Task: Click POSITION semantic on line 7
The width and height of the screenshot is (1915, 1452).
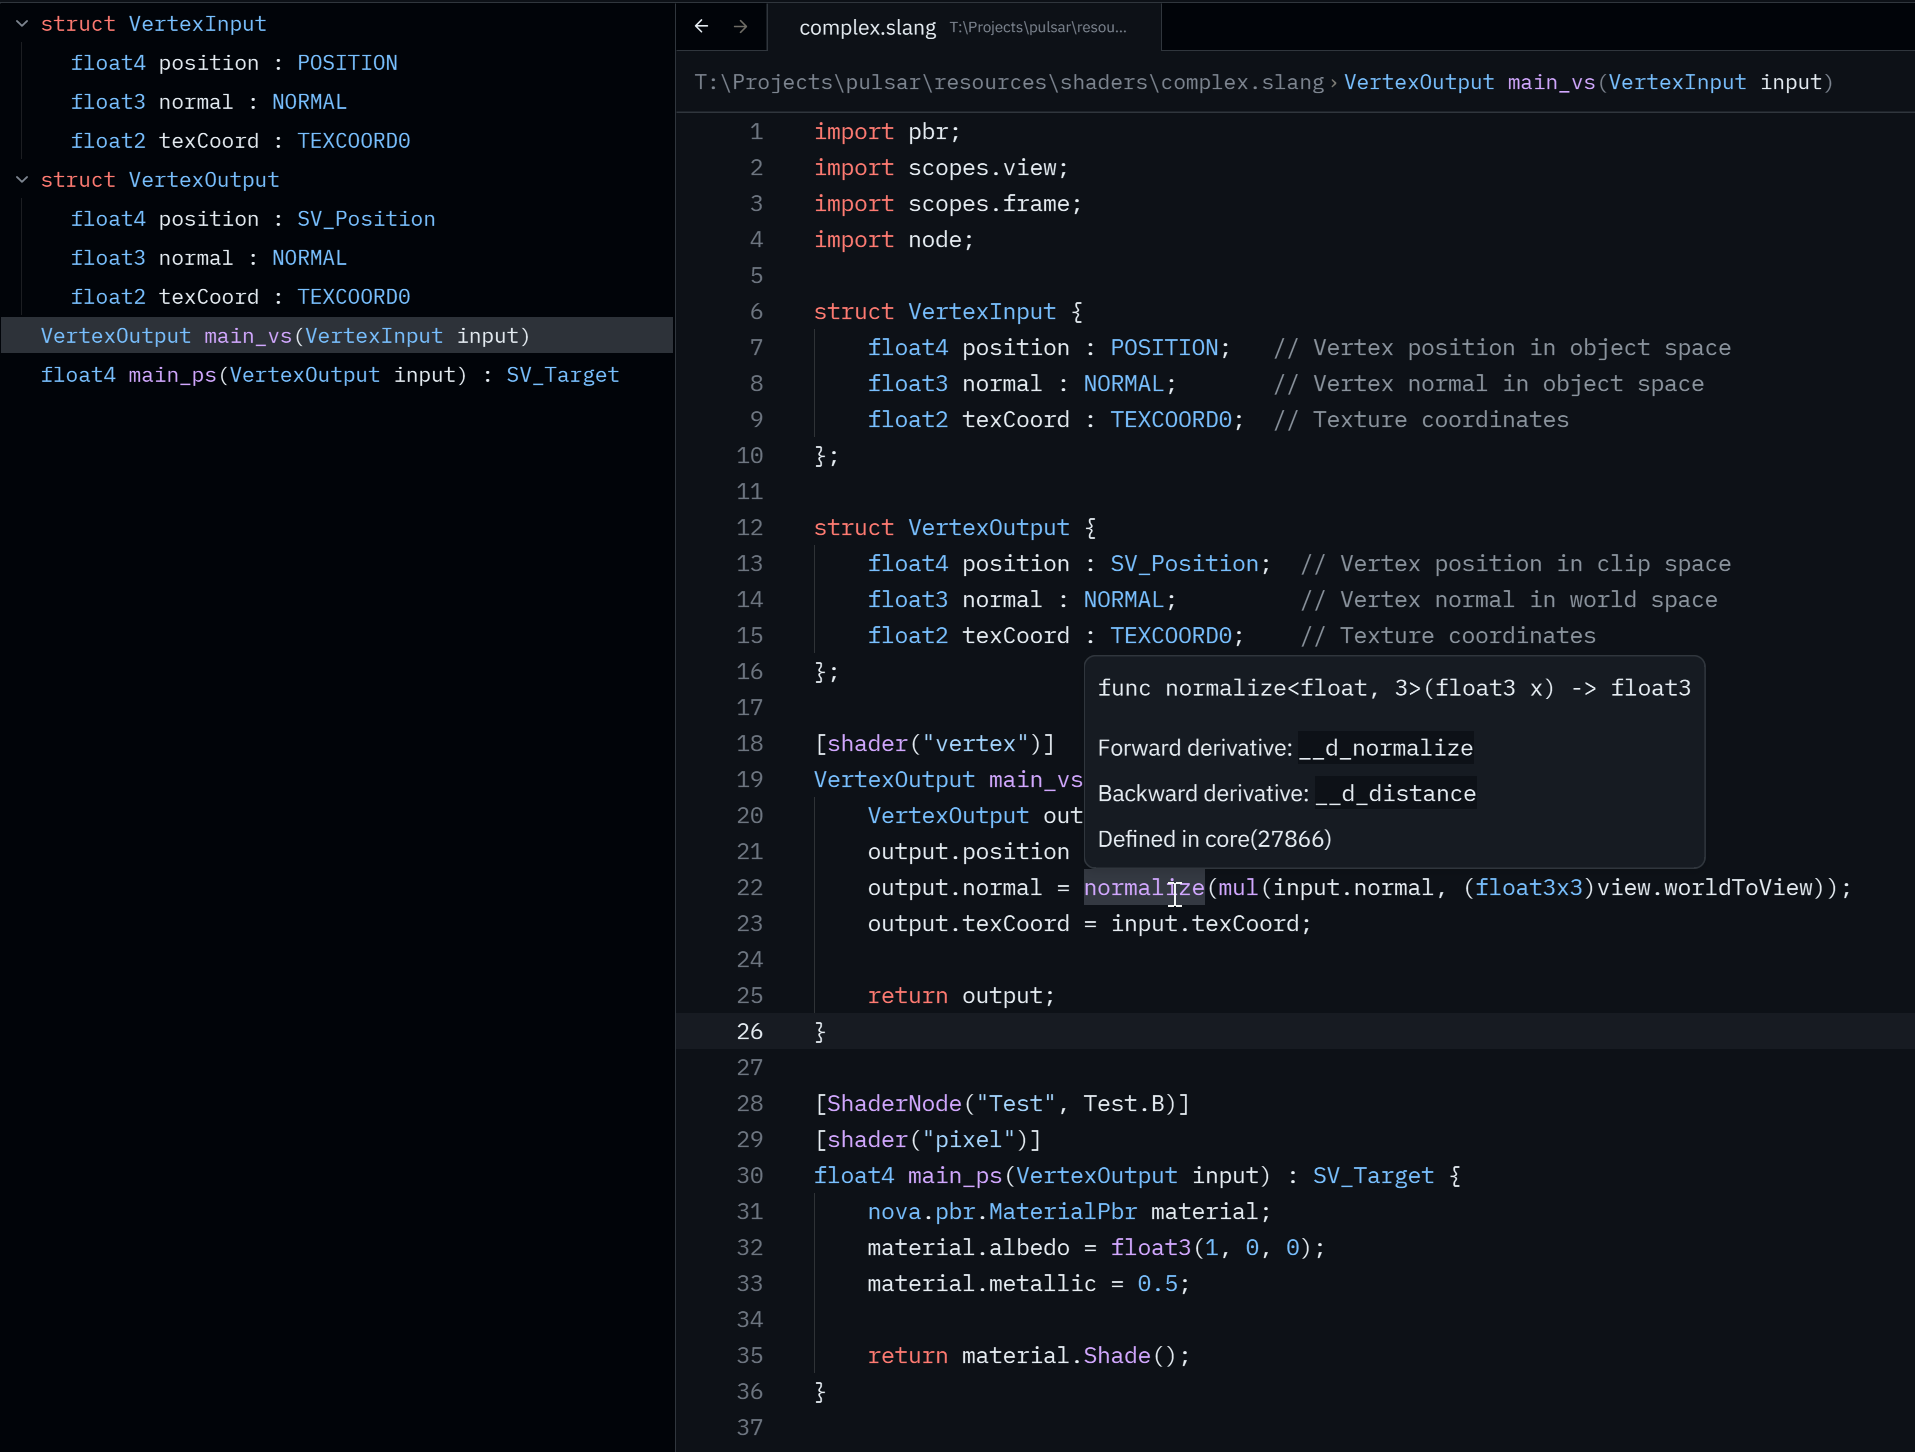Action: point(1164,347)
